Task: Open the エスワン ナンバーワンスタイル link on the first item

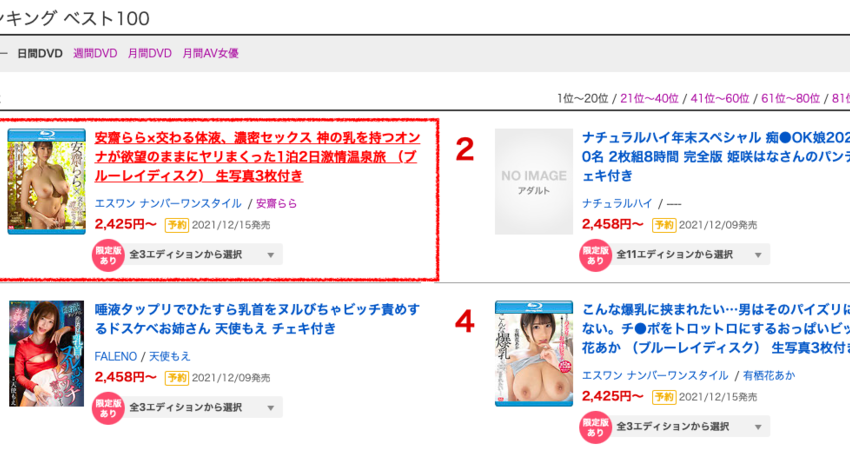Action: [x=168, y=203]
